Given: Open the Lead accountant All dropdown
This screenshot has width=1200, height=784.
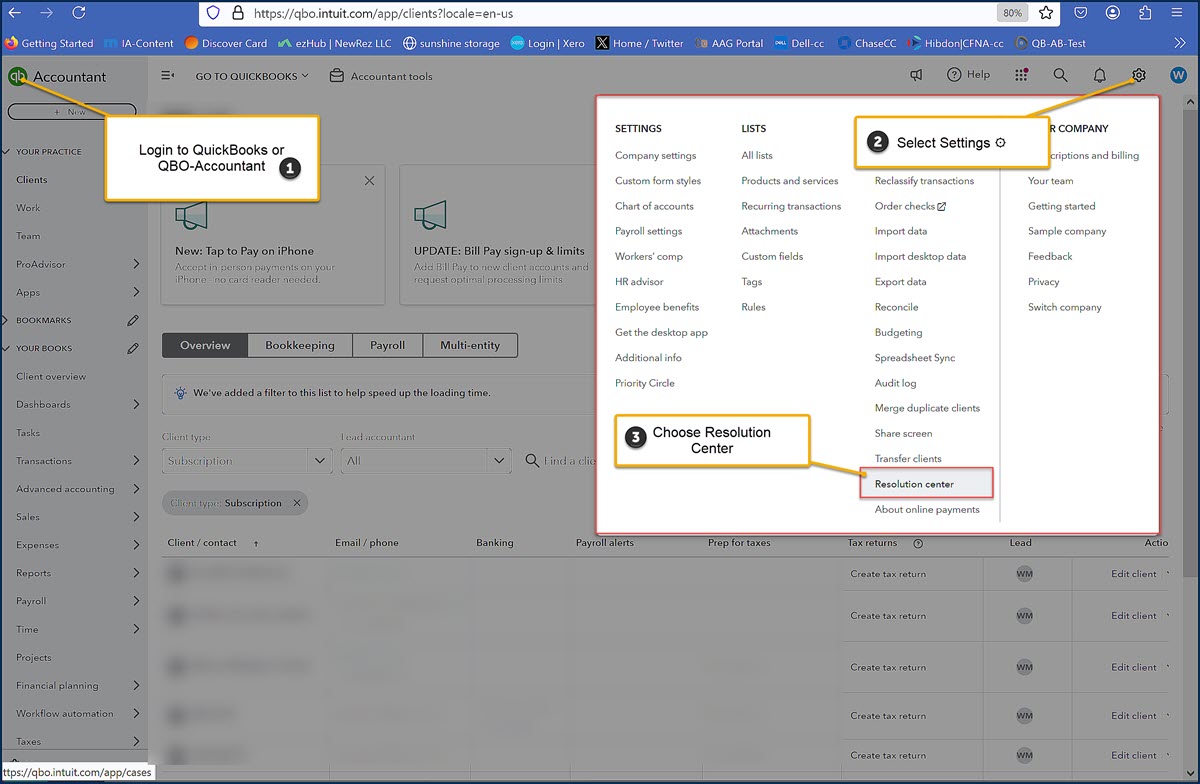Looking at the screenshot, I should pyautogui.click(x=427, y=461).
